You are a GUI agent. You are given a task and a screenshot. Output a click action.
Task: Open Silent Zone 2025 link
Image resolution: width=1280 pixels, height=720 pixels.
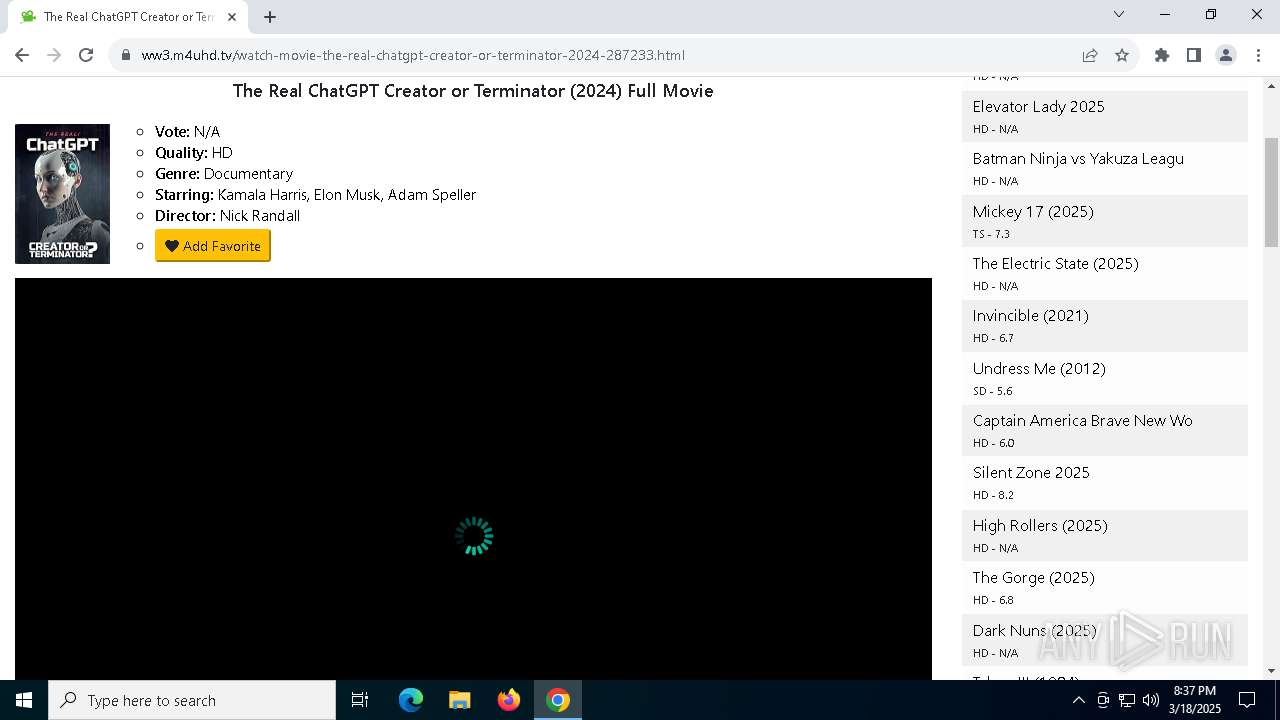(1031, 472)
